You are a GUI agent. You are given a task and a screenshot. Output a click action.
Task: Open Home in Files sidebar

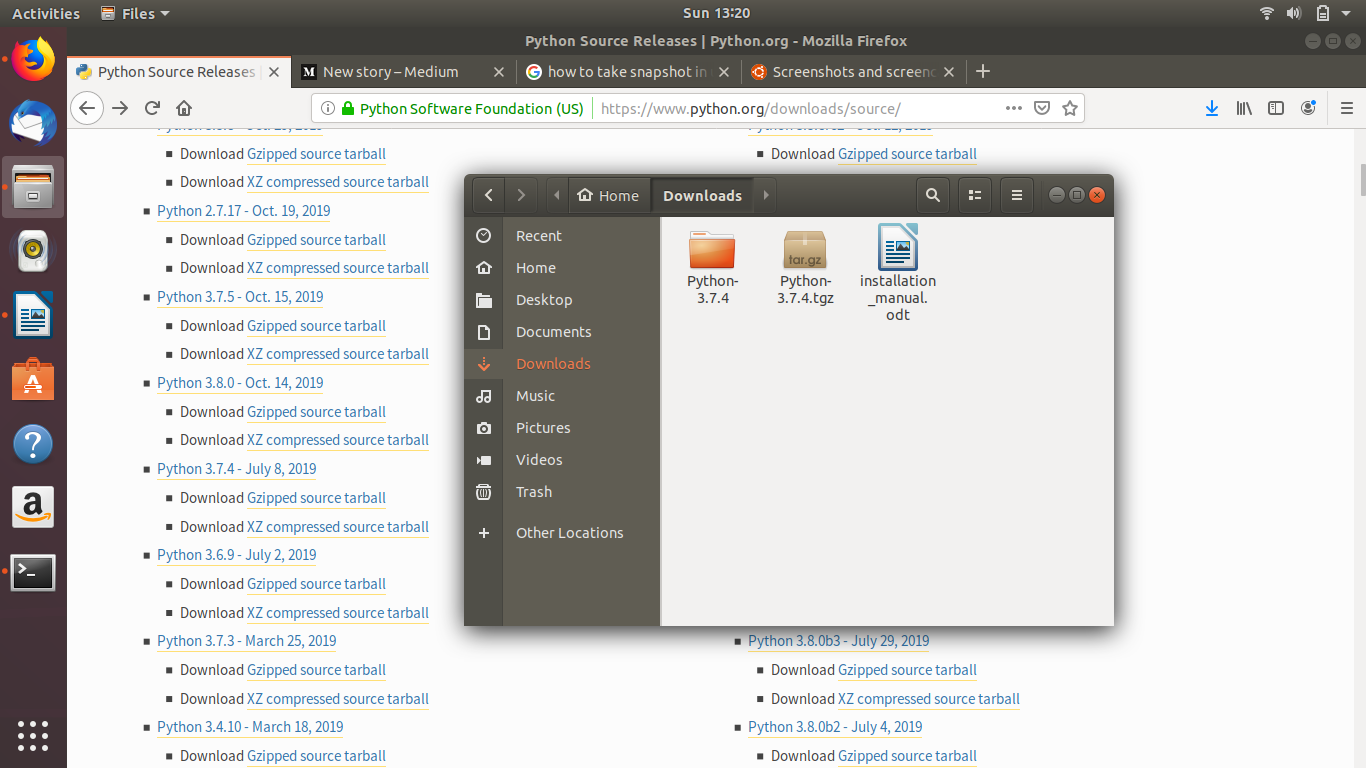[x=562, y=268]
